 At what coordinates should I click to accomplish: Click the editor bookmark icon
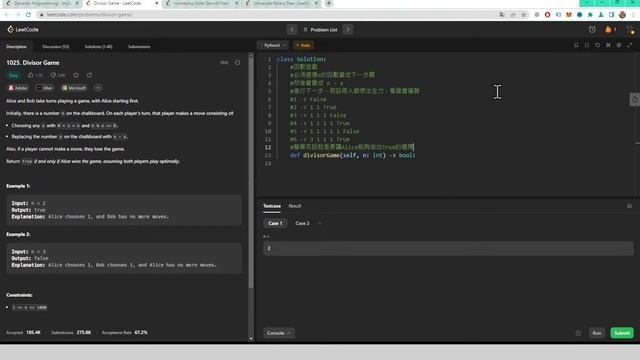tap(576, 45)
